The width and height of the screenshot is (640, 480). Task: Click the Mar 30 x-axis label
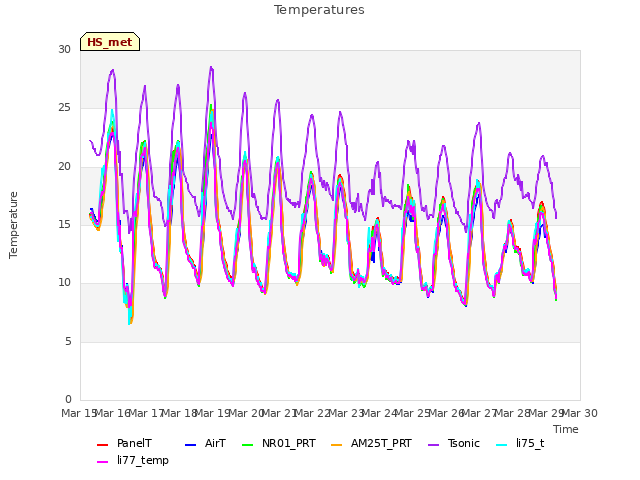point(580,413)
